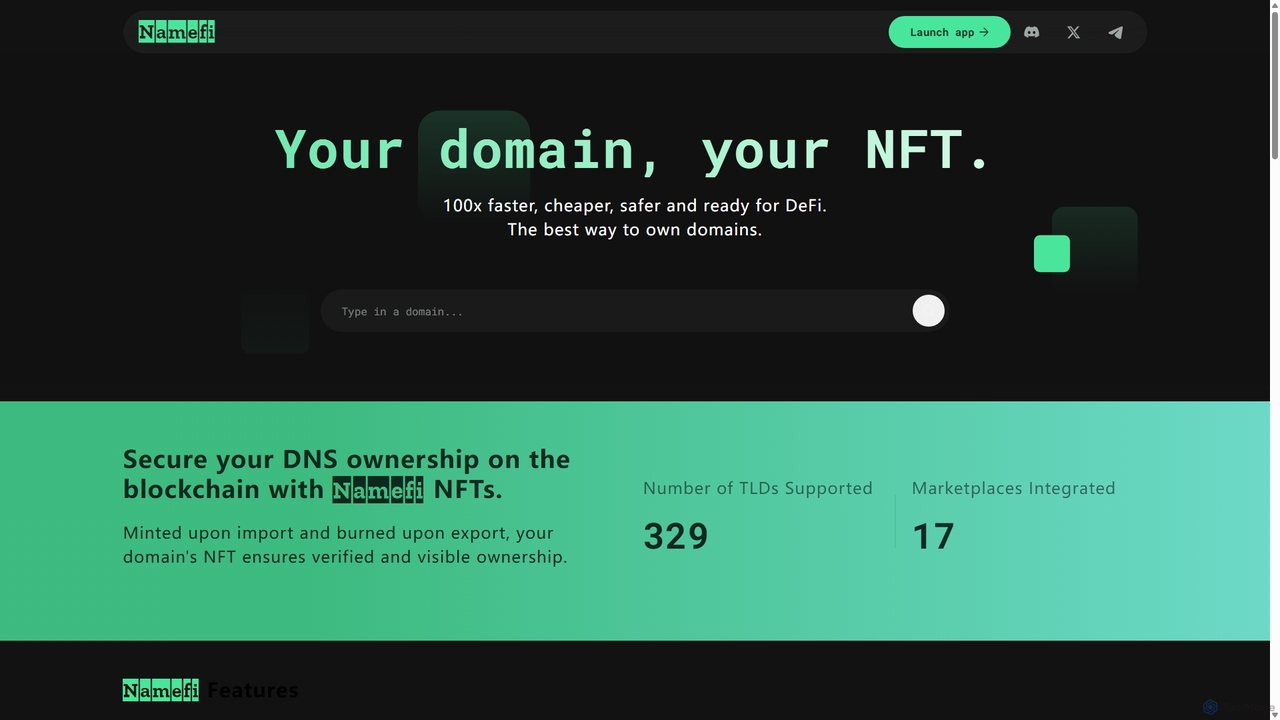Click the '100x faster, cheaper, safer' tagline
Viewport: 1280px width, 720px height.
click(634, 205)
